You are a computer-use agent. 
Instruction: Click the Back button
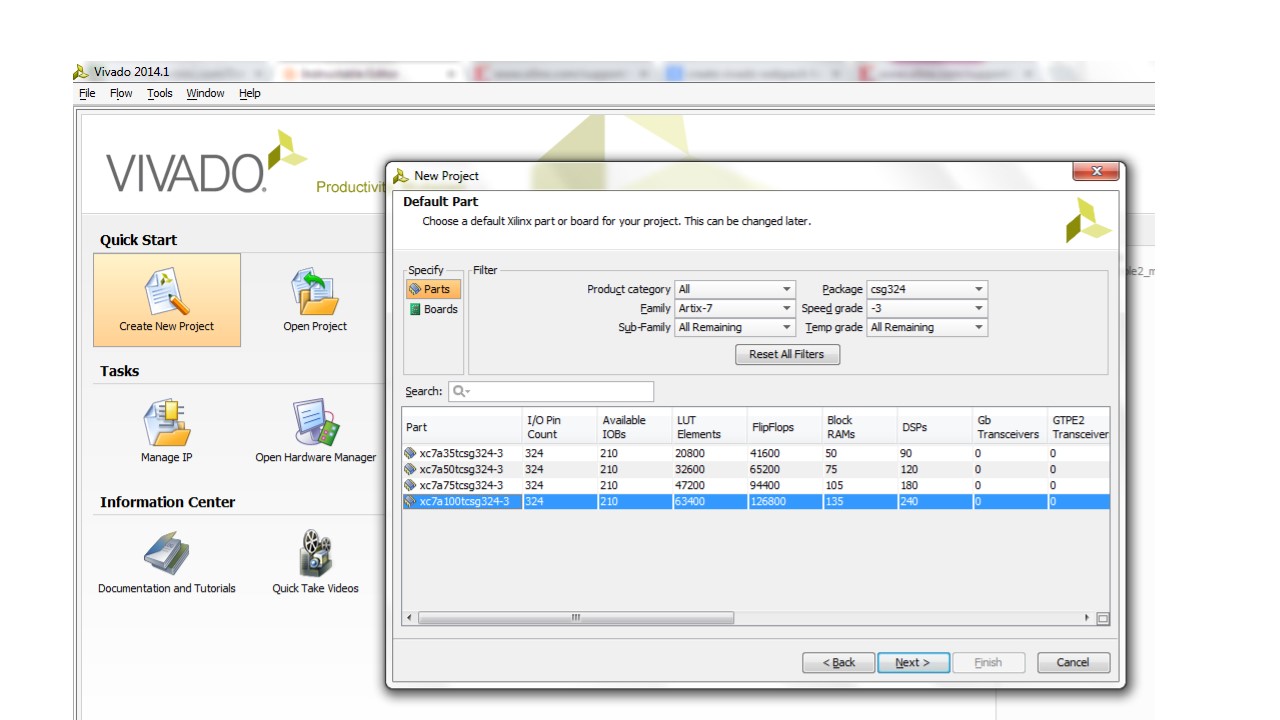[x=839, y=662]
